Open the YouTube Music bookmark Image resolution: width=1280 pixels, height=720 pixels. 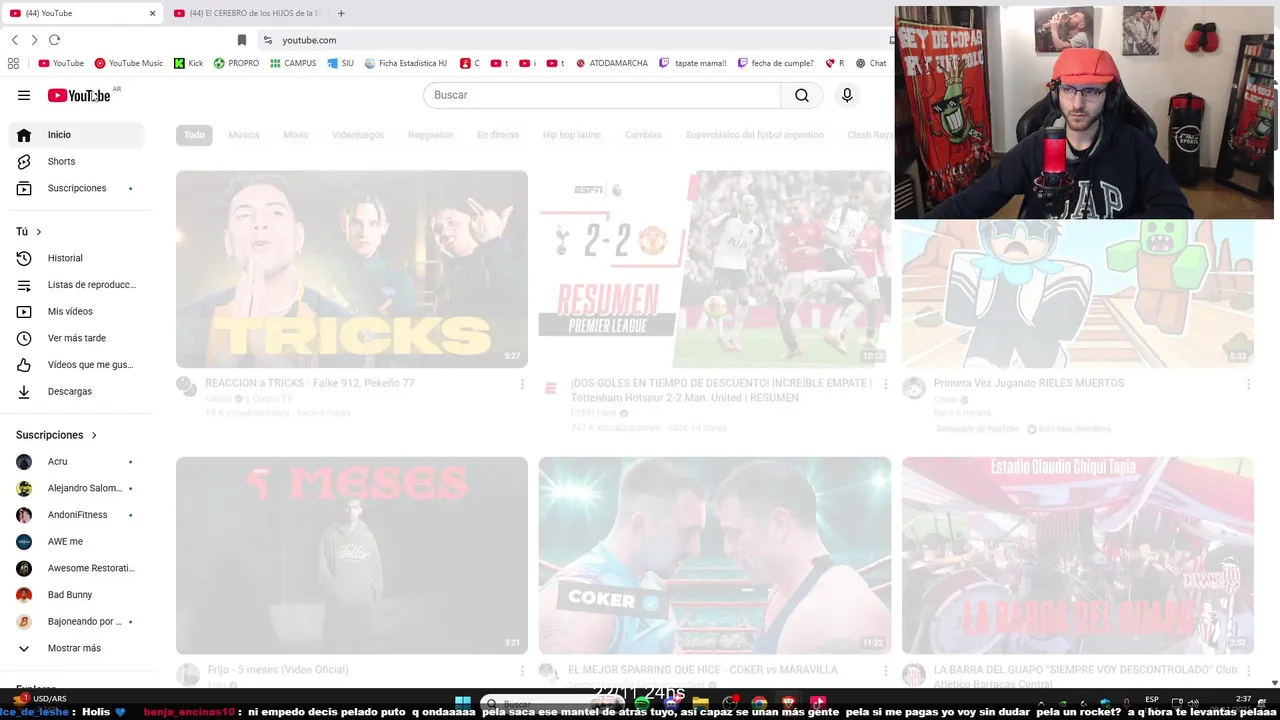[129, 63]
